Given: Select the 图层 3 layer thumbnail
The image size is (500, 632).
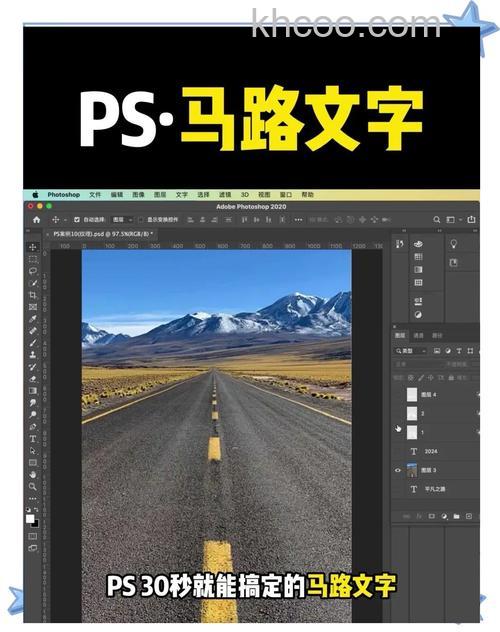Looking at the screenshot, I should (x=412, y=470).
